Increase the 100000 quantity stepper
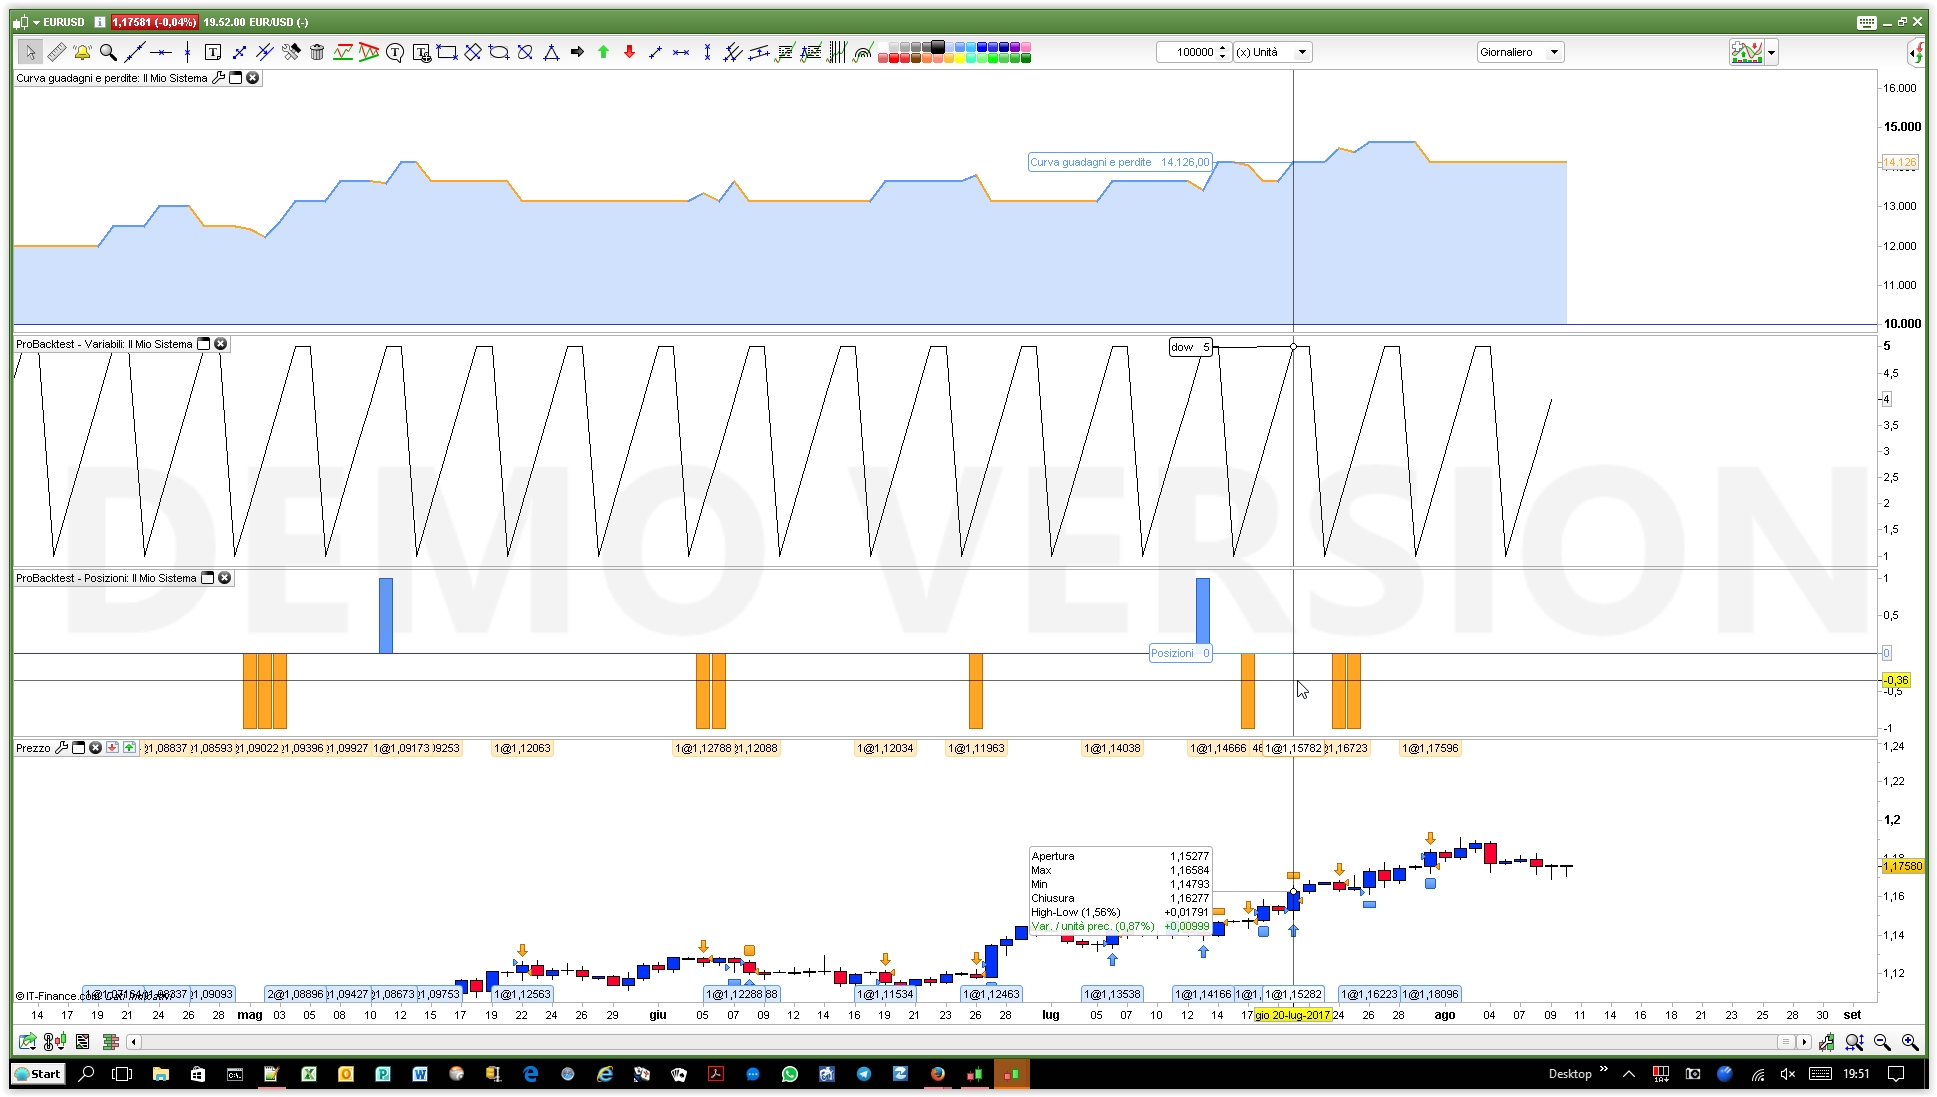Image resolution: width=1937 pixels, height=1097 pixels. (x=1223, y=48)
